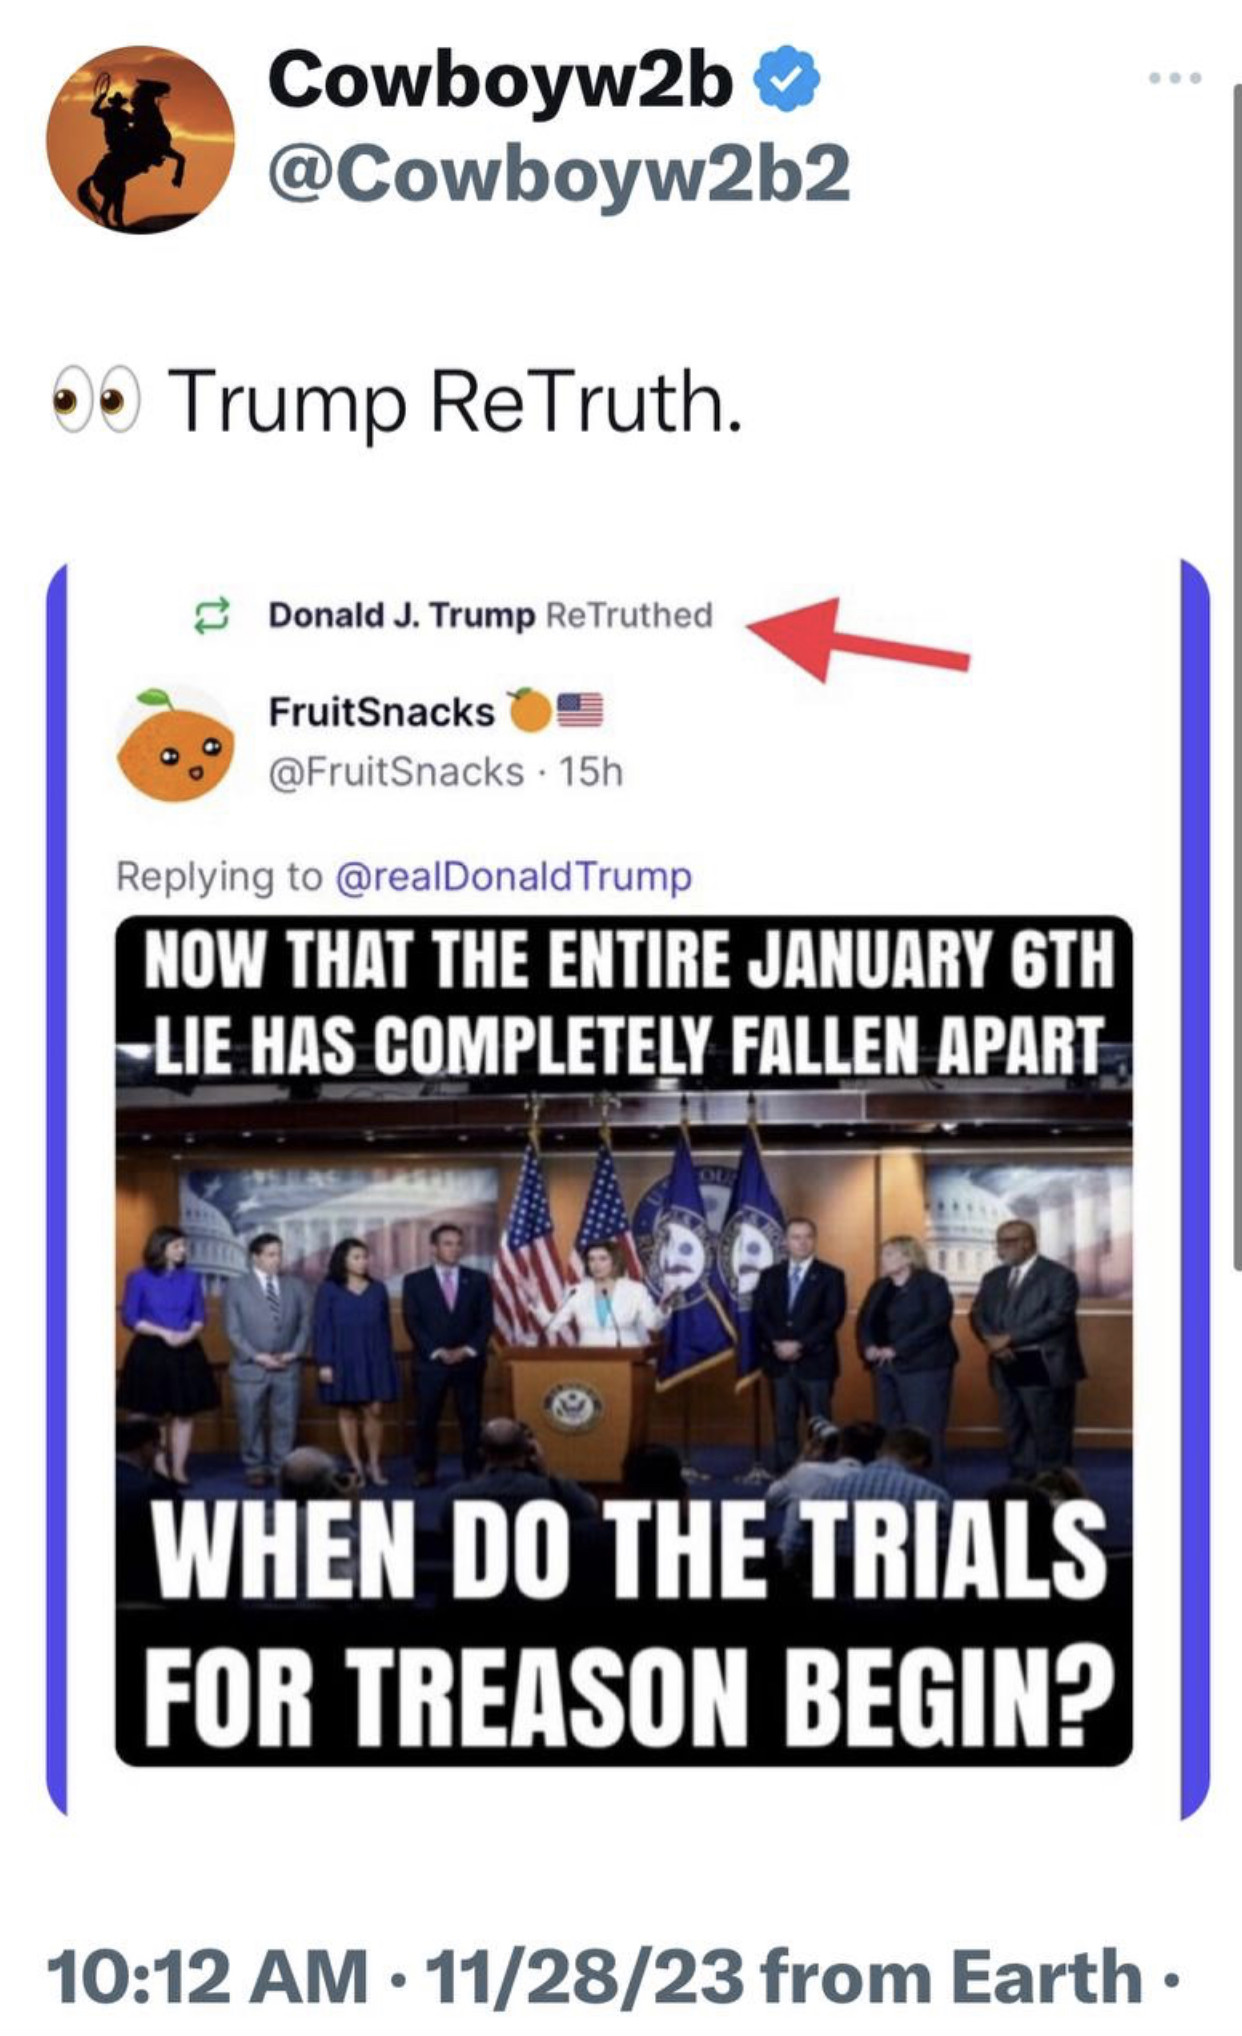Tap the eyes emoji in the post
The width and height of the screenshot is (1242, 2036).
coord(96,402)
